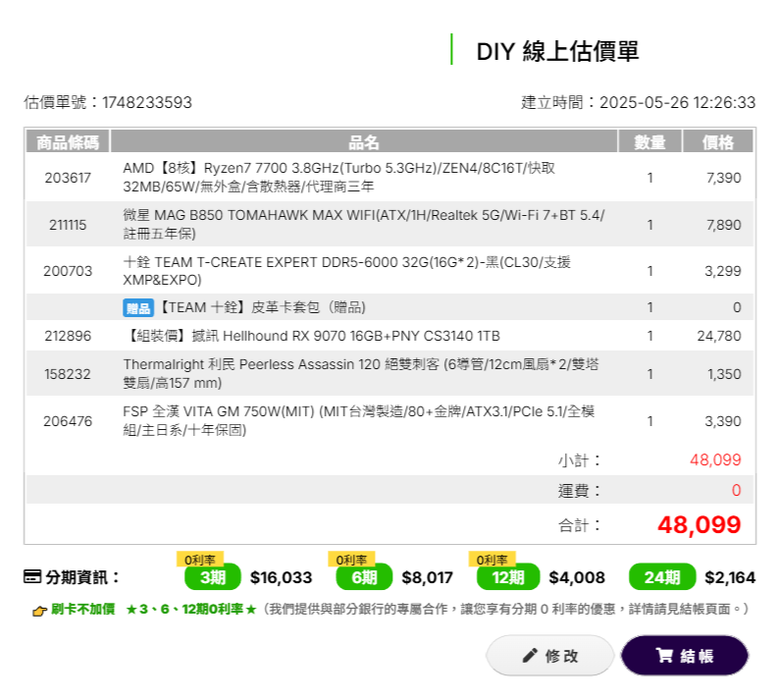Click the blue 贈品 badge
Image resolution: width=780 pixels, height=700 pixels.
(138, 308)
